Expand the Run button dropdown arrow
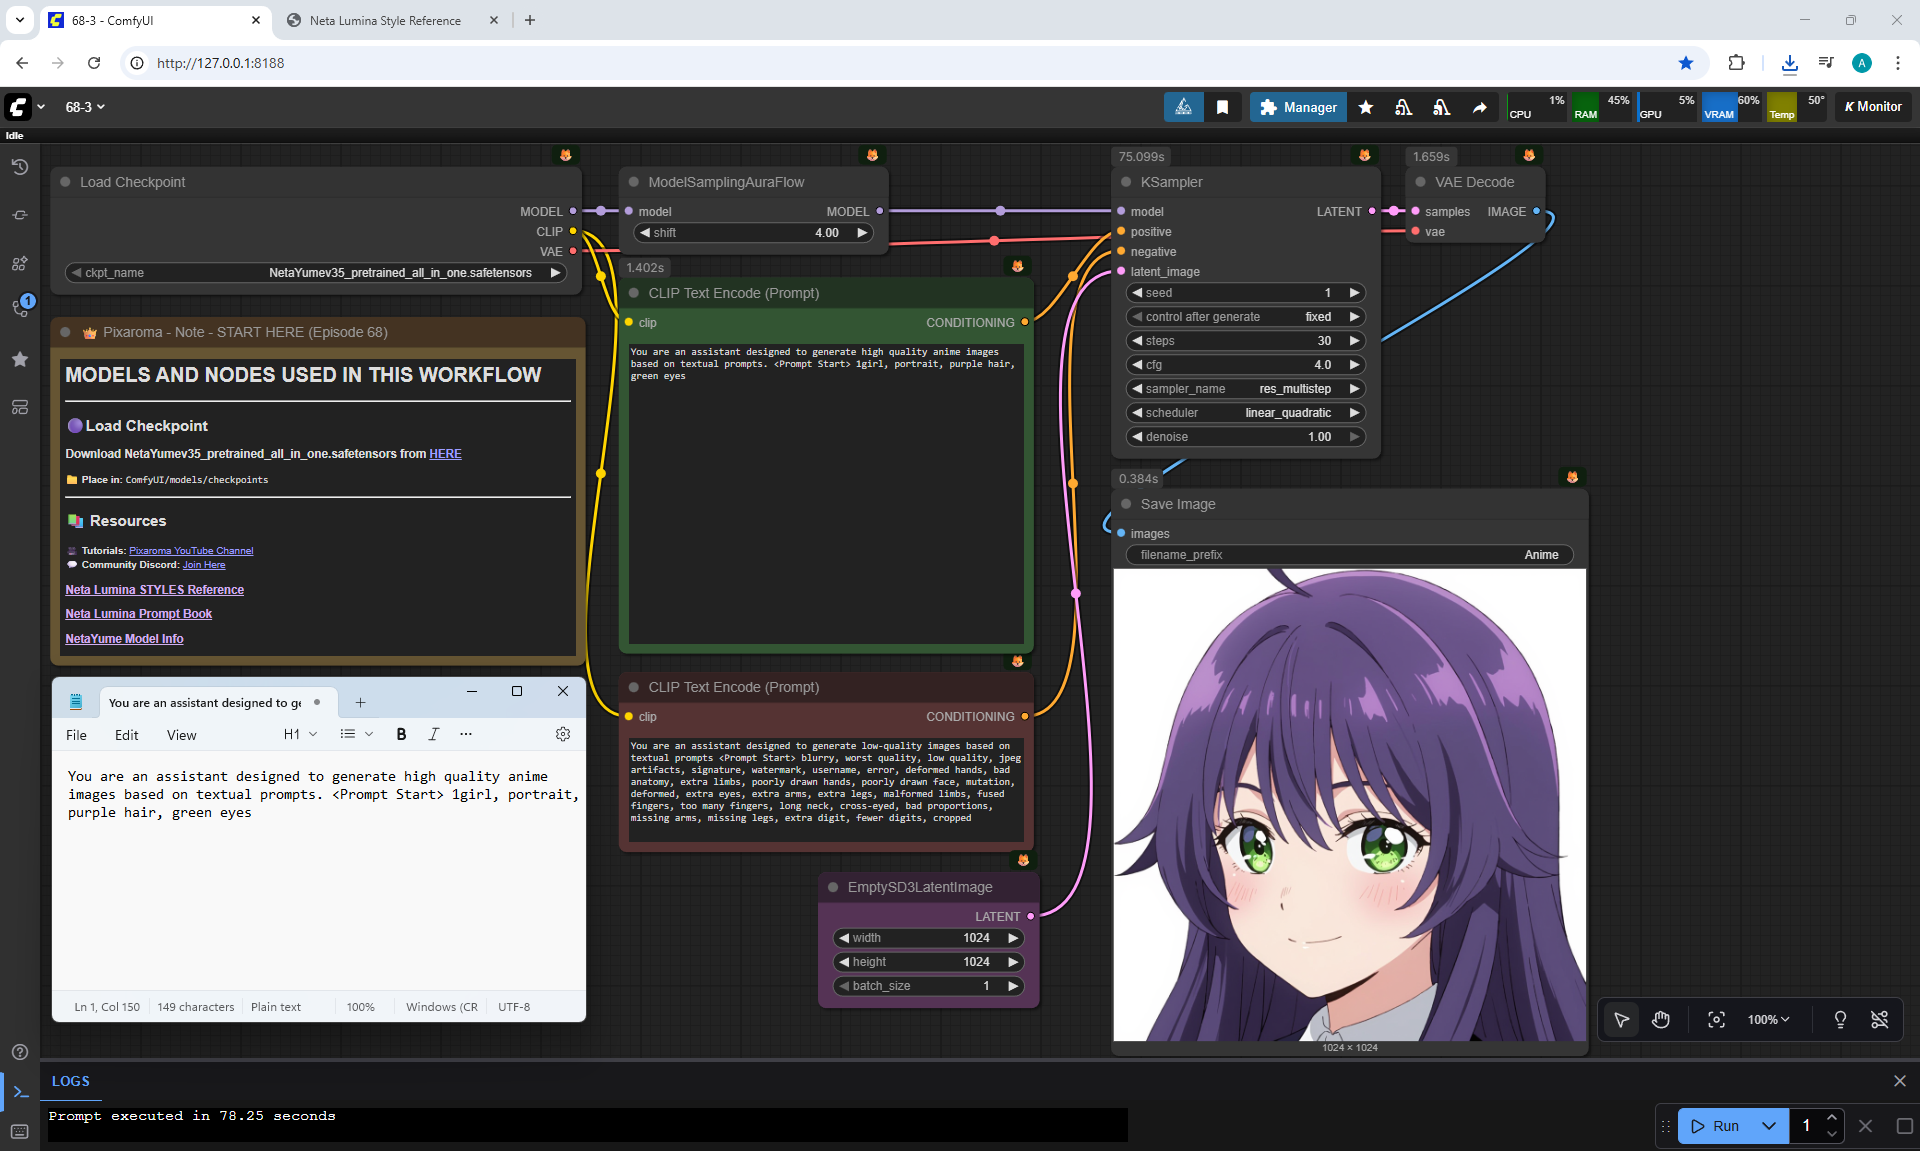Image resolution: width=1920 pixels, height=1151 pixels. pos(1768,1125)
